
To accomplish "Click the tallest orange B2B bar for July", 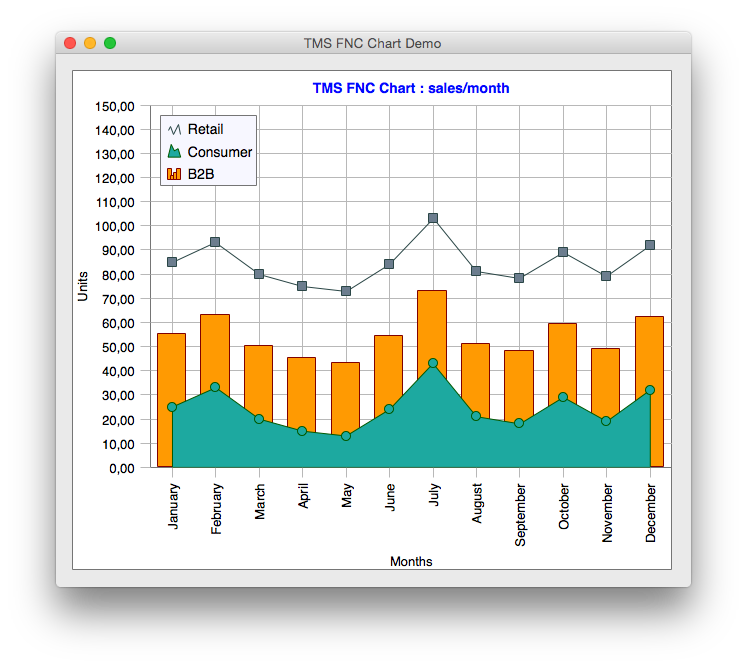I will coord(432,324).
